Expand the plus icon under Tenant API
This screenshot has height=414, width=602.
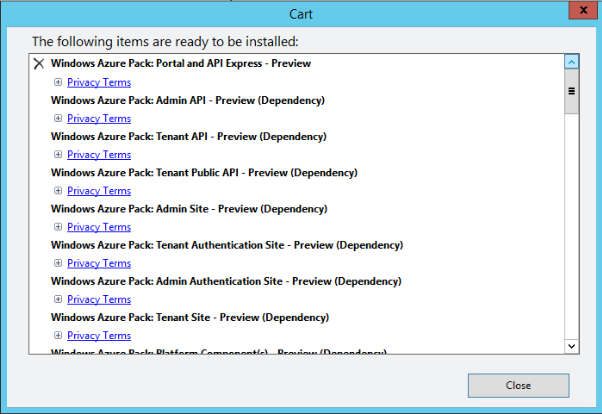tap(58, 154)
